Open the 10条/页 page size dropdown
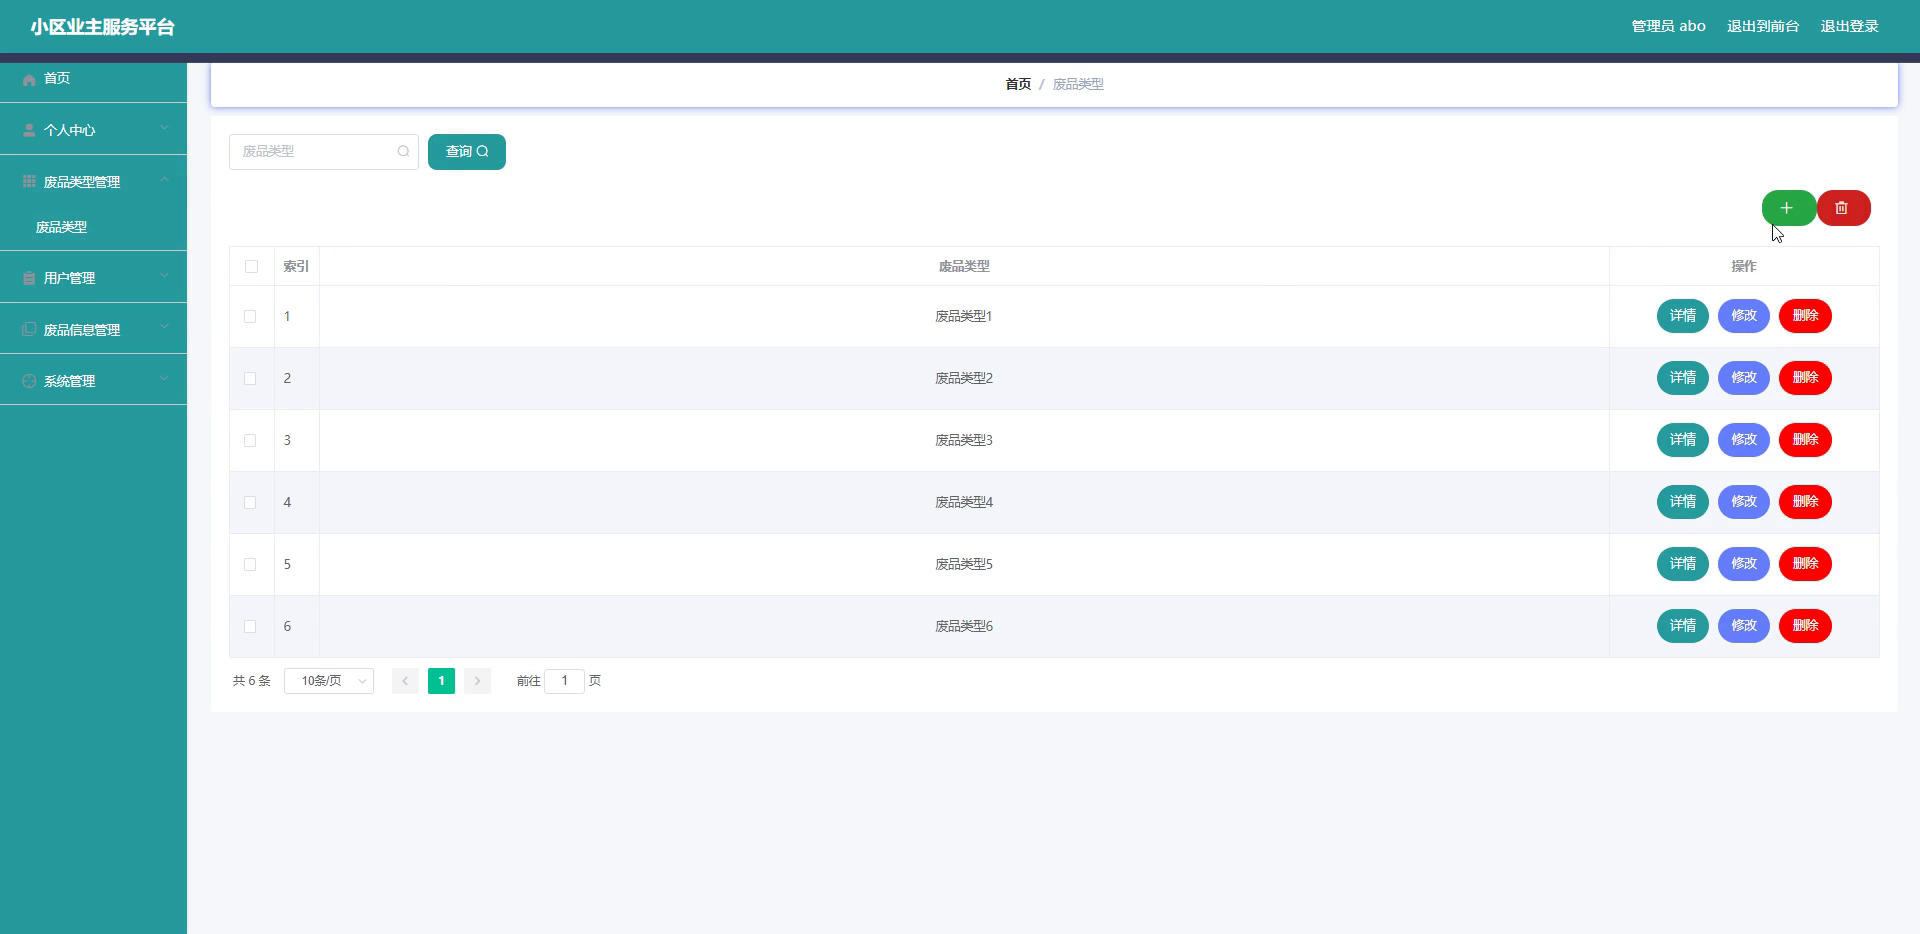 [x=329, y=681]
